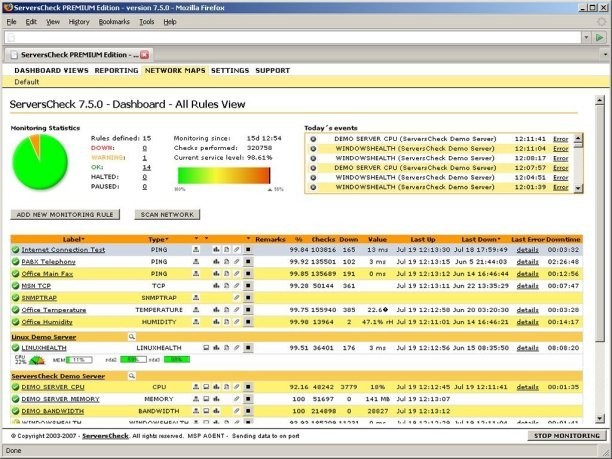The height and width of the screenshot is (459, 612).
Task: Open the Error link for the 12:08:17 WINDOWSHEALTH event
Action: [560, 158]
